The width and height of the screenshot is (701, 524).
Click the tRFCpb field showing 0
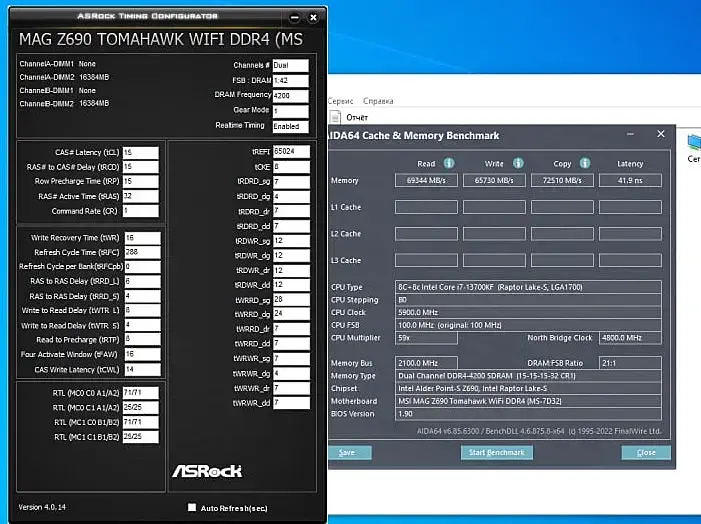coord(142,267)
